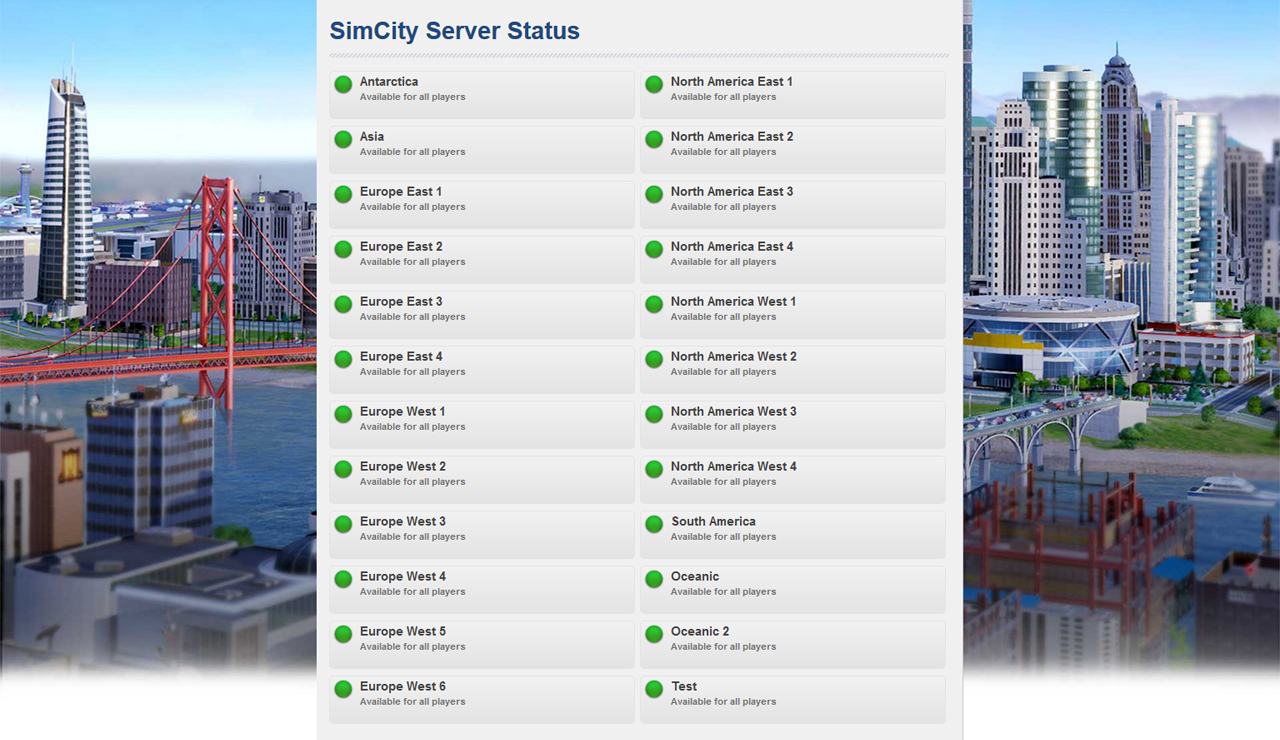Click the North America West 4 green icon
1280x740 pixels.
tap(654, 469)
